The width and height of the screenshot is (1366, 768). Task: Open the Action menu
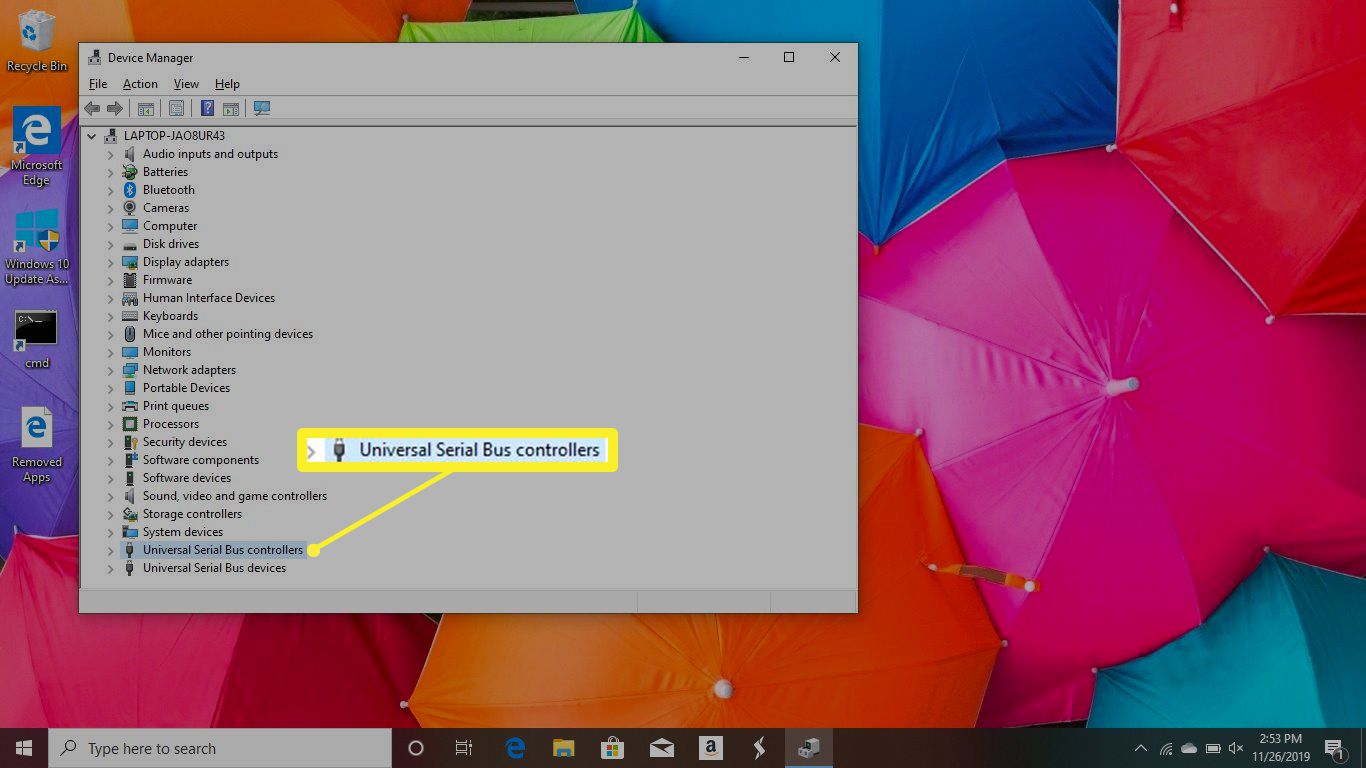140,84
